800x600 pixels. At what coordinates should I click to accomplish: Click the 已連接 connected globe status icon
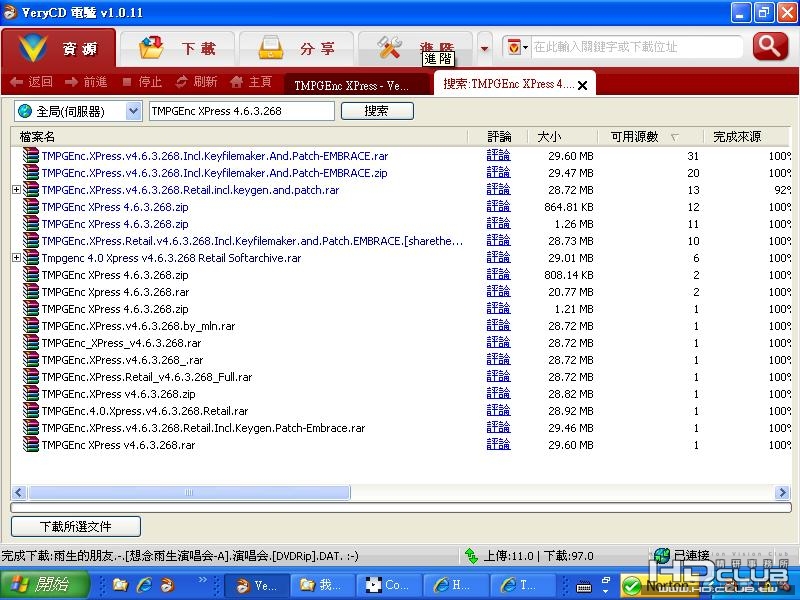(x=662, y=555)
